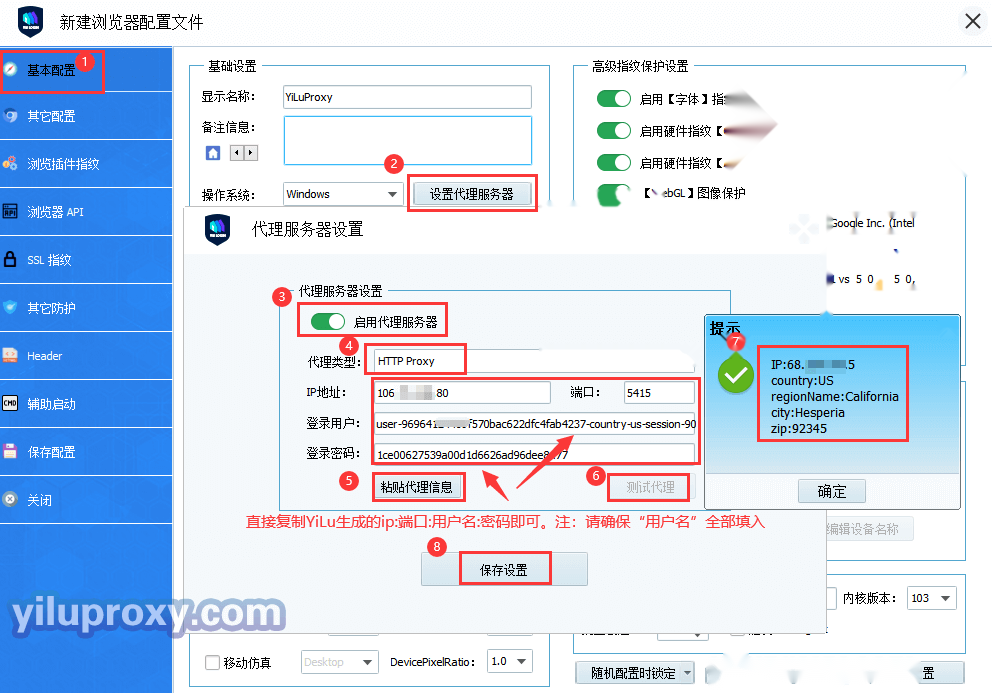
Task: Click the 登录用户 input field
Action: click(x=535, y=423)
